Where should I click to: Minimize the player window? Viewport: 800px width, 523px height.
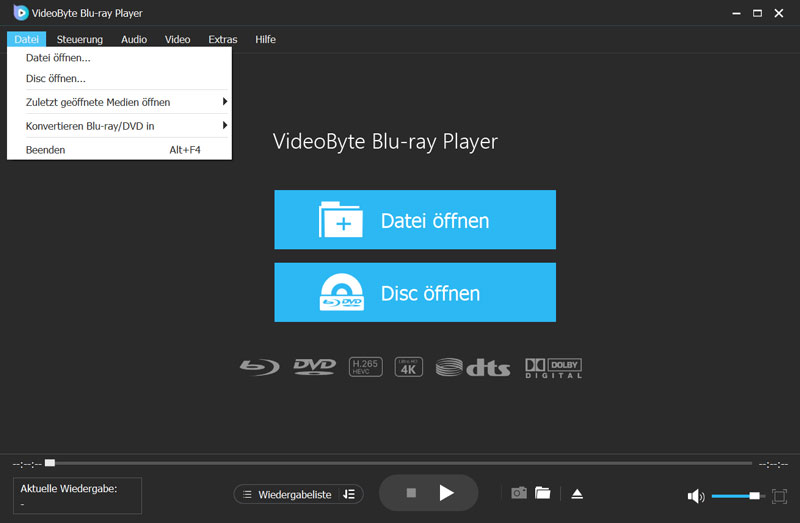coord(736,13)
